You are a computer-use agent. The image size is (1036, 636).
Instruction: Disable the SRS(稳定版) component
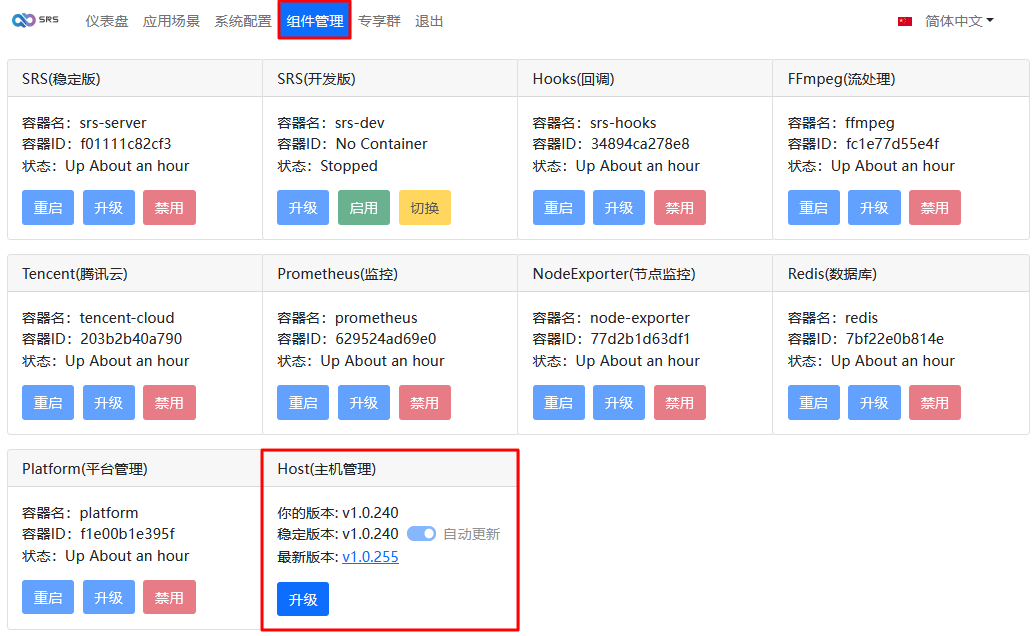[169, 207]
